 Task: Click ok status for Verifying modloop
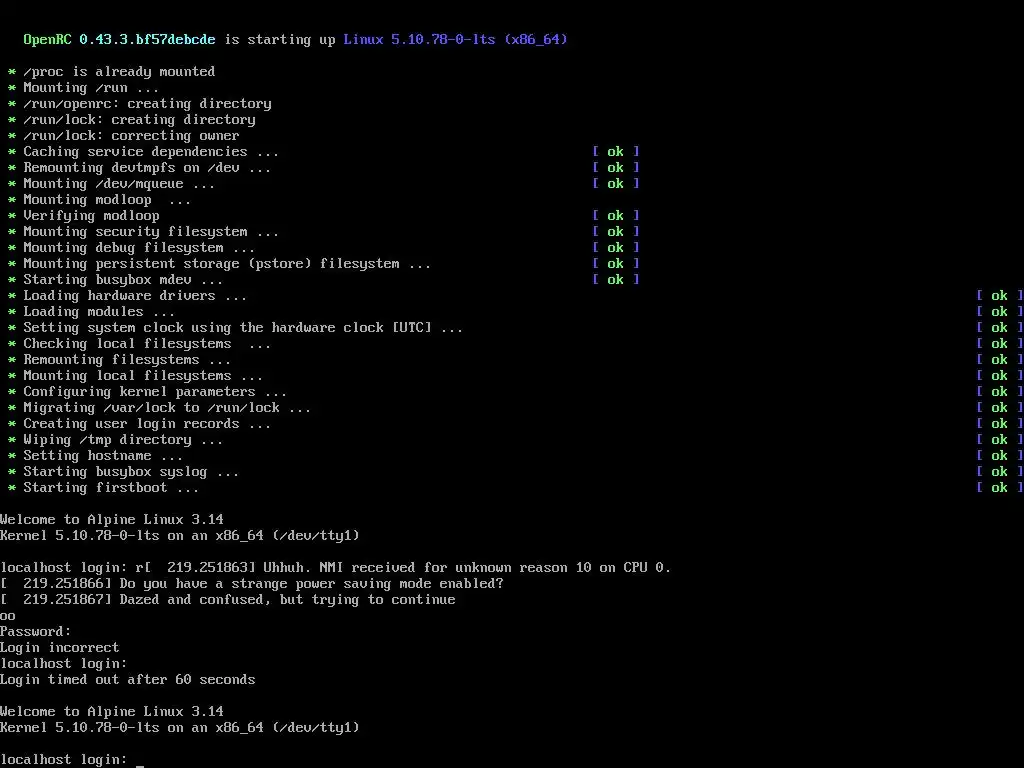pyautogui.click(x=615, y=216)
